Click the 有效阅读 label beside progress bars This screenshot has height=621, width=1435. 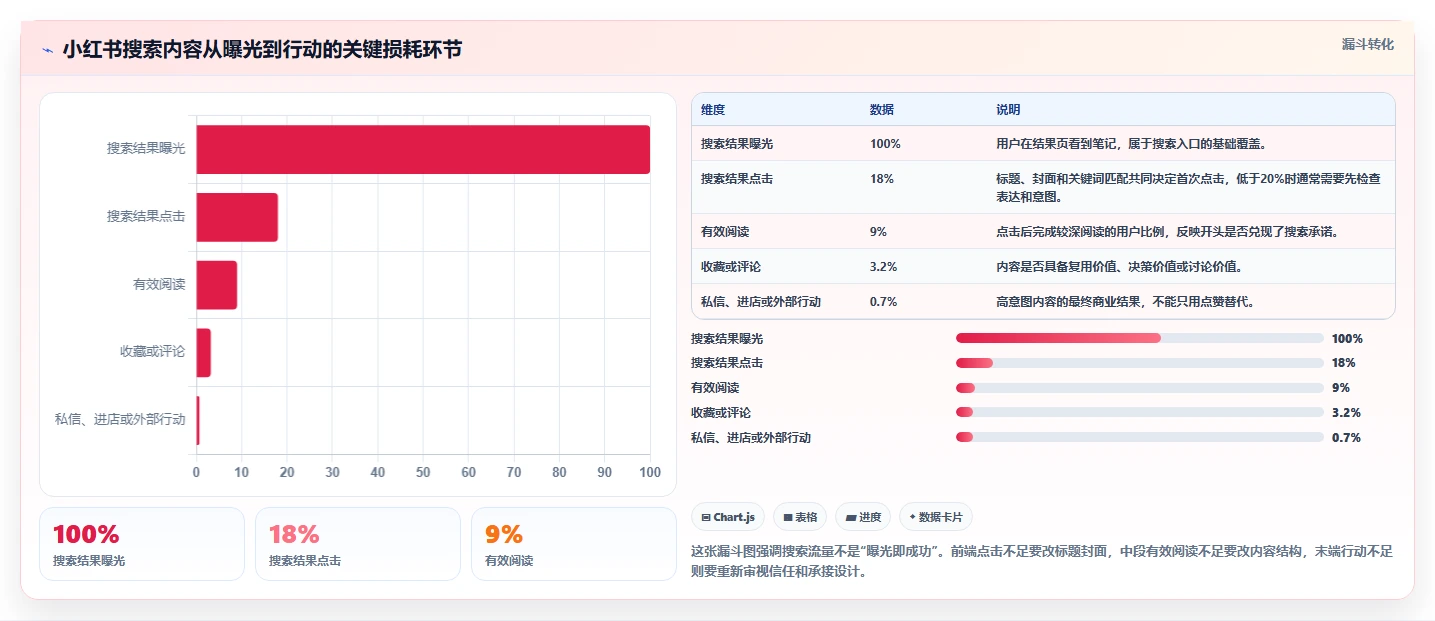click(x=715, y=388)
